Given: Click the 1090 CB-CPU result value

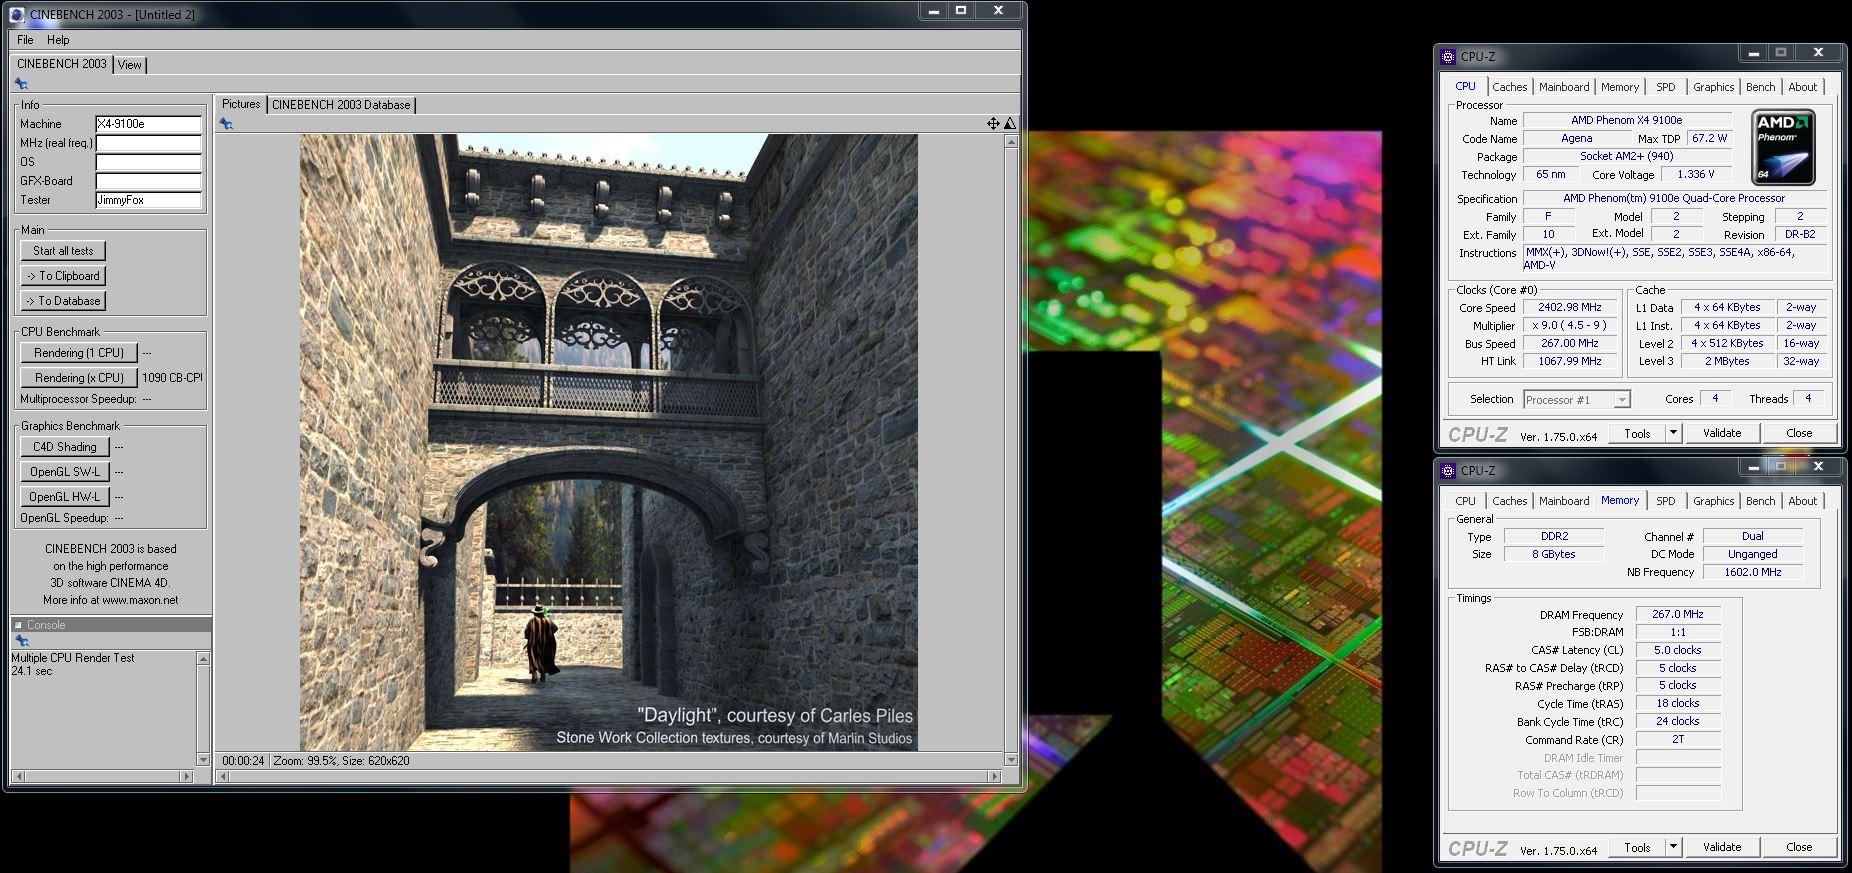Looking at the screenshot, I should 172,378.
